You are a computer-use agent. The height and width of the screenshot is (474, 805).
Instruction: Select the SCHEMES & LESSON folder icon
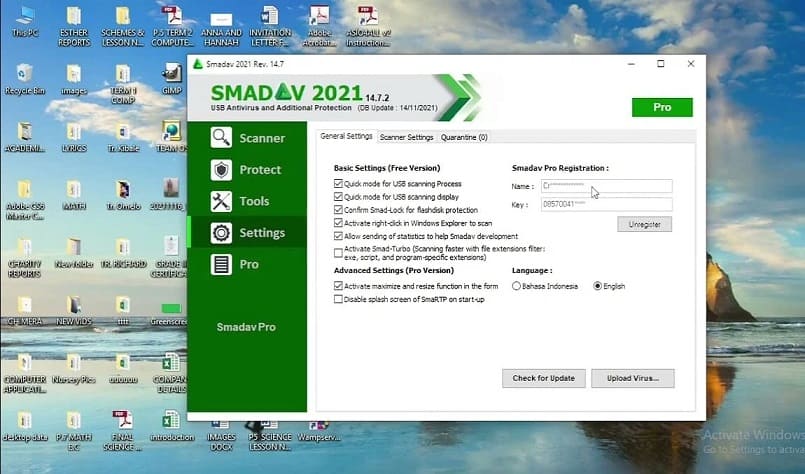[122, 27]
